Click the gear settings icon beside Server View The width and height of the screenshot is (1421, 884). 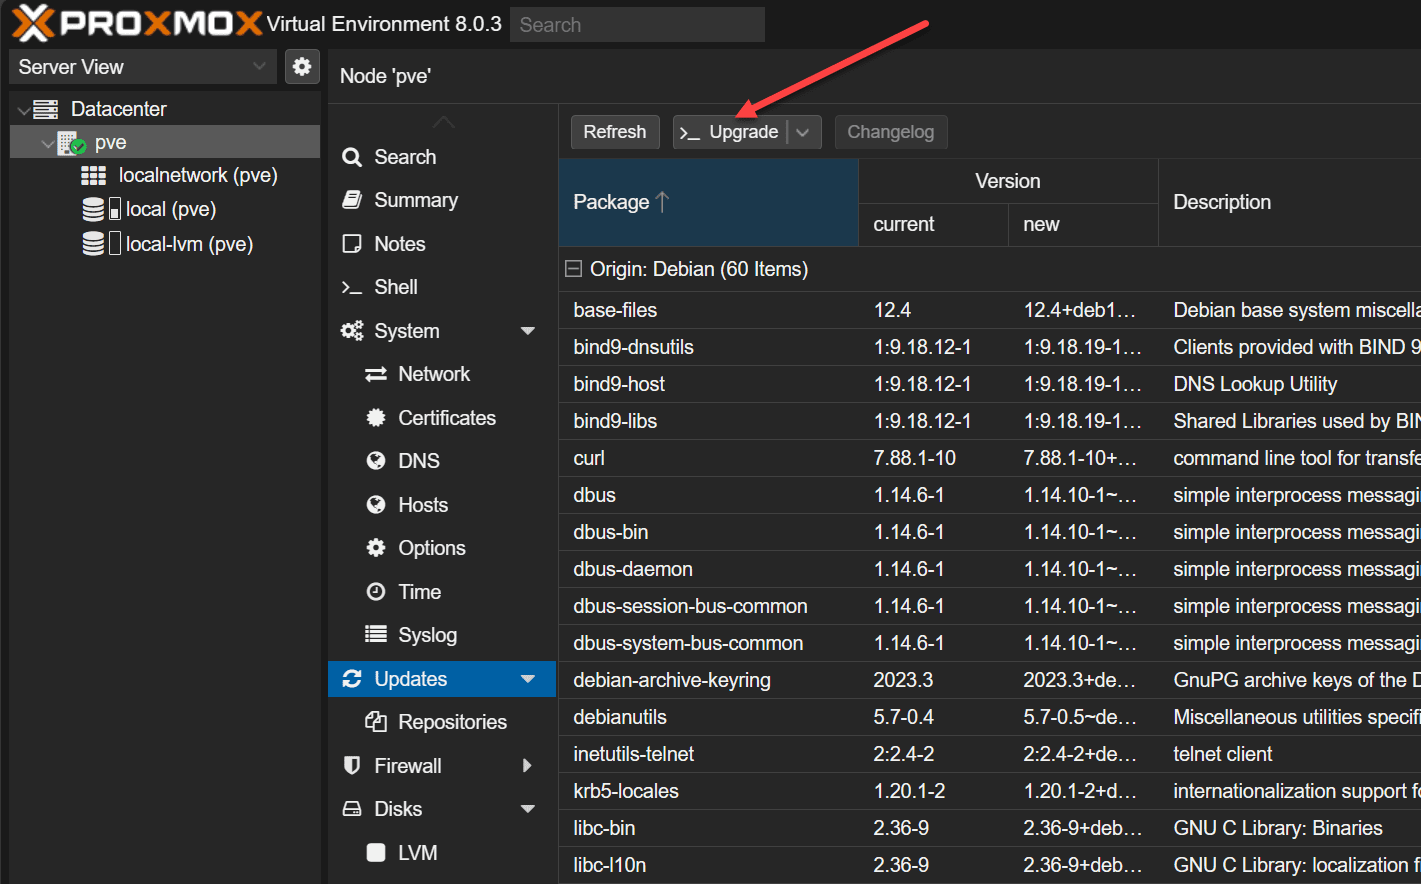tap(302, 67)
